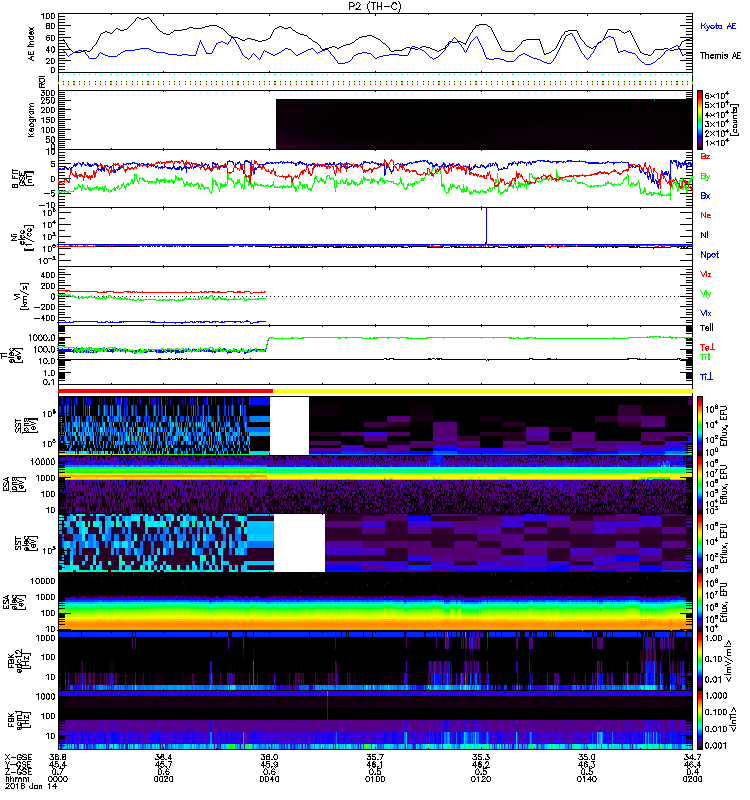Click the ESA ions Eflux color bar
Image resolution: width=750 pixels, height=800 pixels.
click(x=700, y=484)
